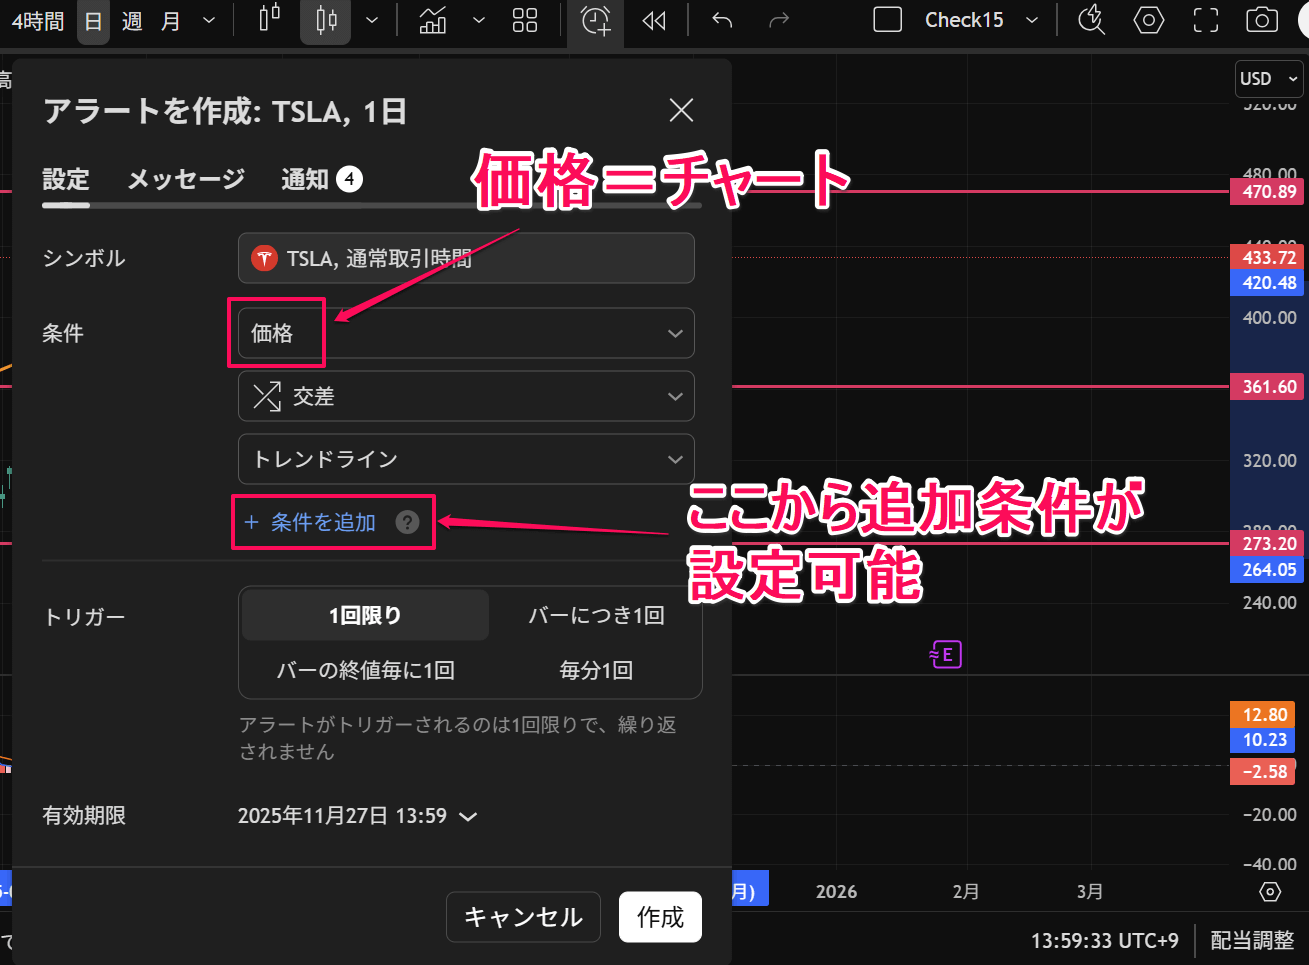Open the 価格 condition dropdown
Viewport: 1309px width, 965px height.
(x=466, y=333)
